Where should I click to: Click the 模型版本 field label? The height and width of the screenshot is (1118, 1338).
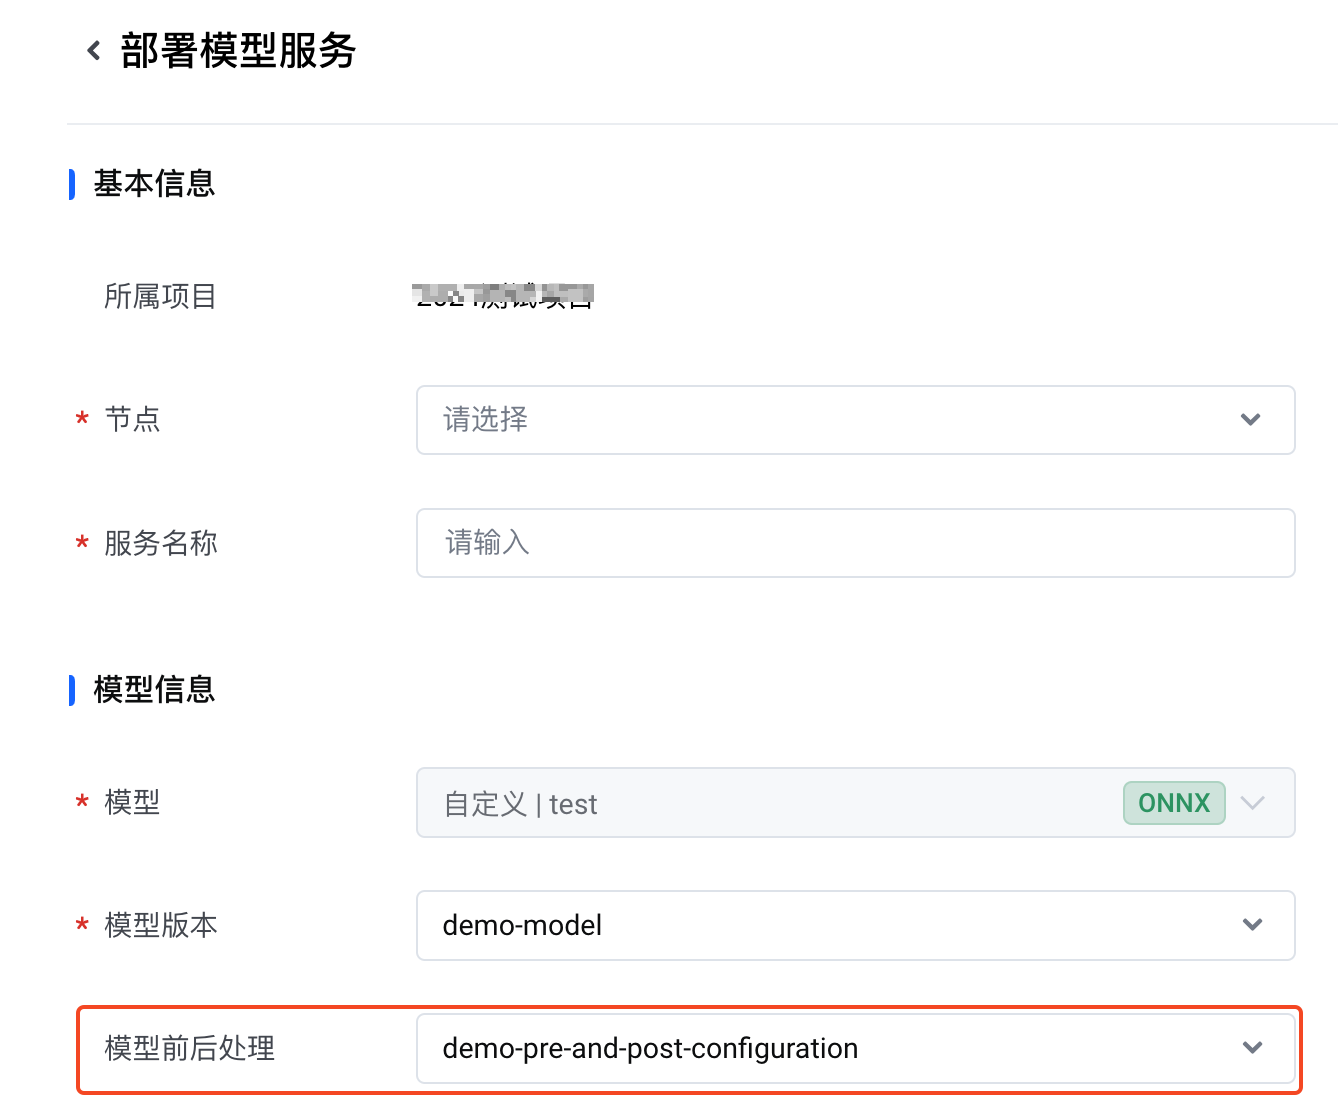(x=160, y=925)
